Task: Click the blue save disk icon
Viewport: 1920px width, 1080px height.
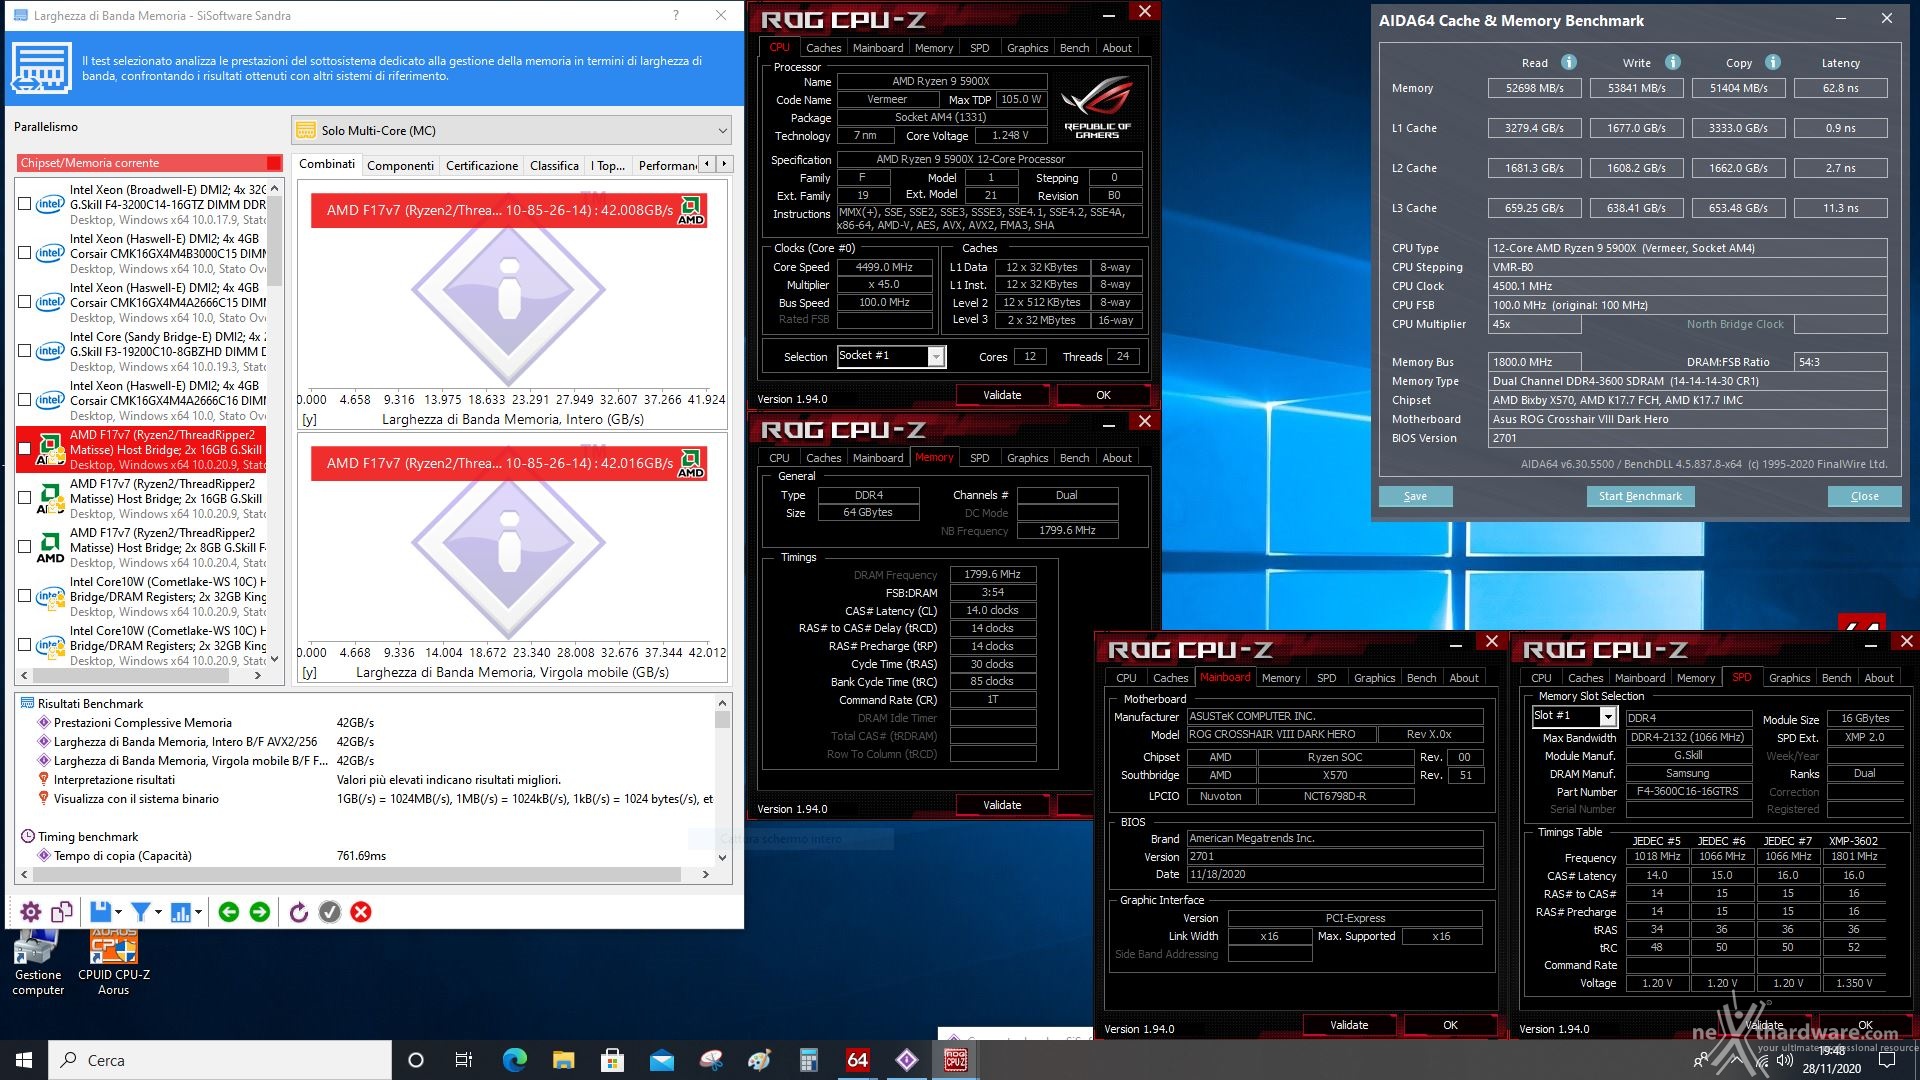Action: [x=100, y=912]
